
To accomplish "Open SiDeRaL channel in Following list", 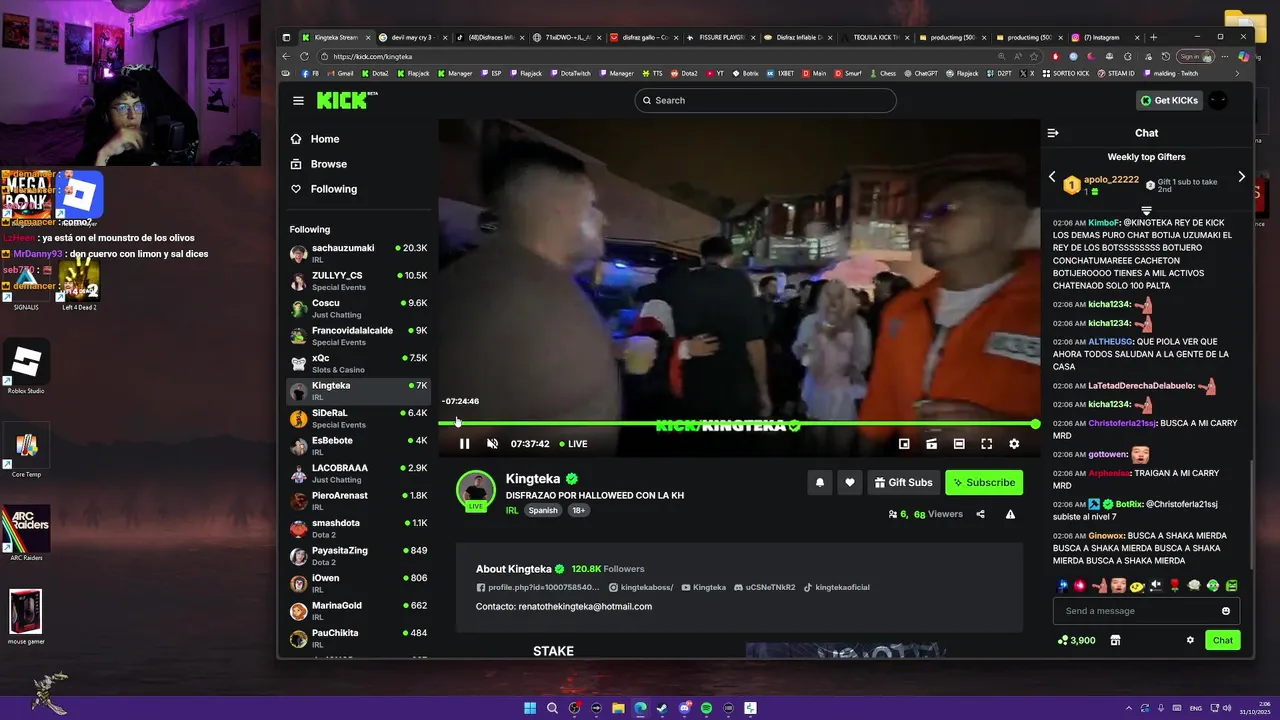I will point(359,418).
